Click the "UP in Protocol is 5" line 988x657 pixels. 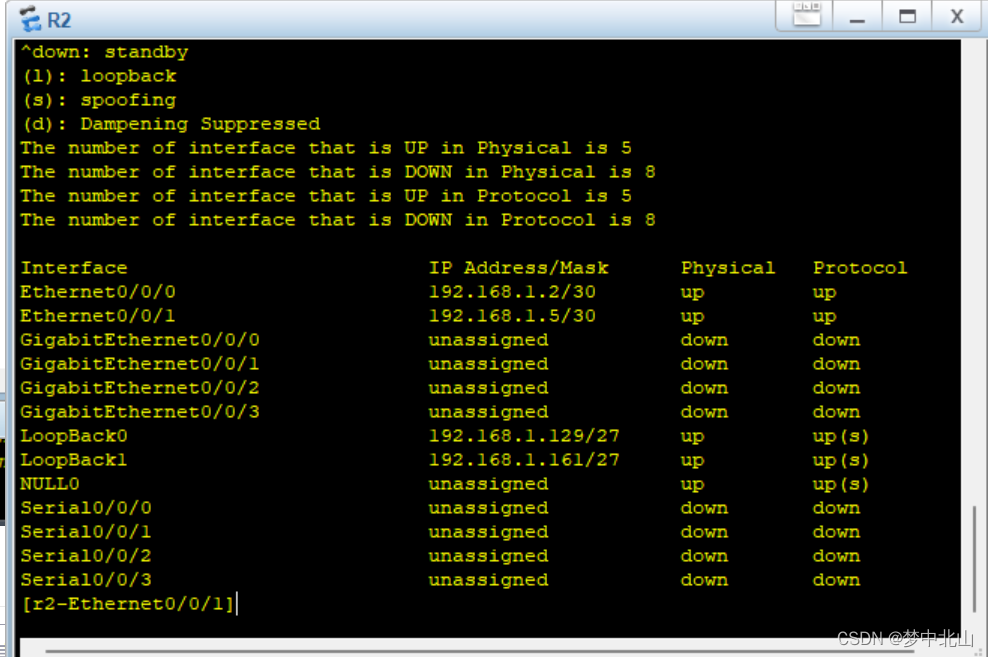(326, 196)
